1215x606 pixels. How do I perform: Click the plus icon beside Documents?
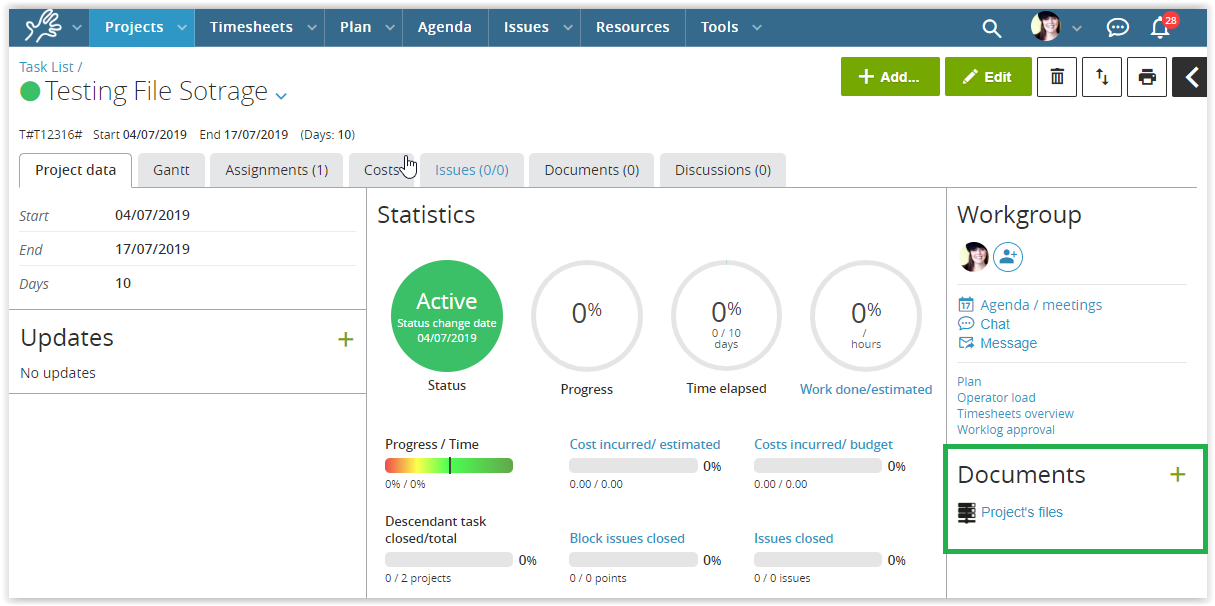click(x=1178, y=475)
